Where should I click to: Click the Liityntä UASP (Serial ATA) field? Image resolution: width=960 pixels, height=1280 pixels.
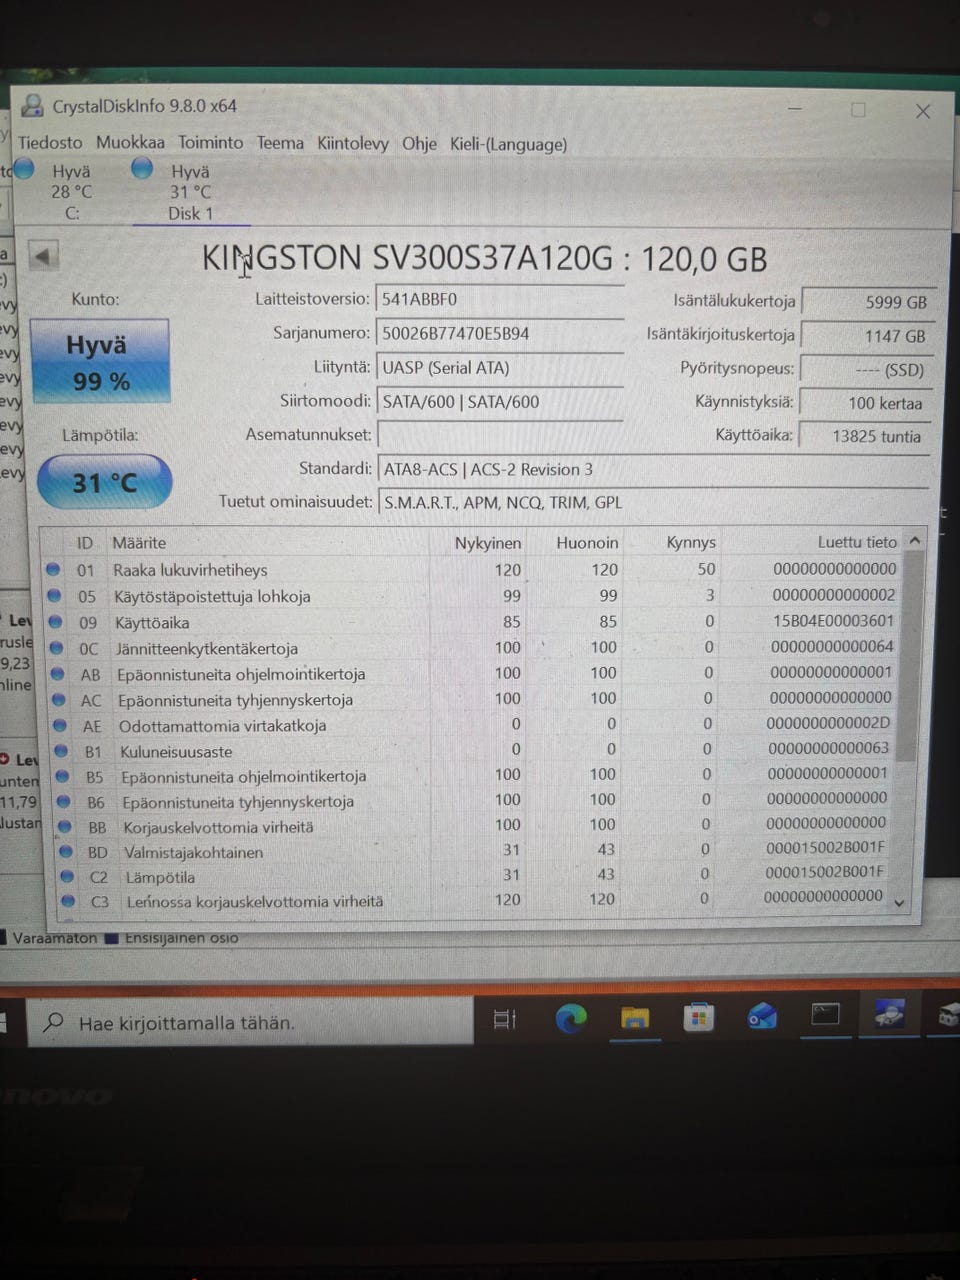pyautogui.click(x=500, y=367)
